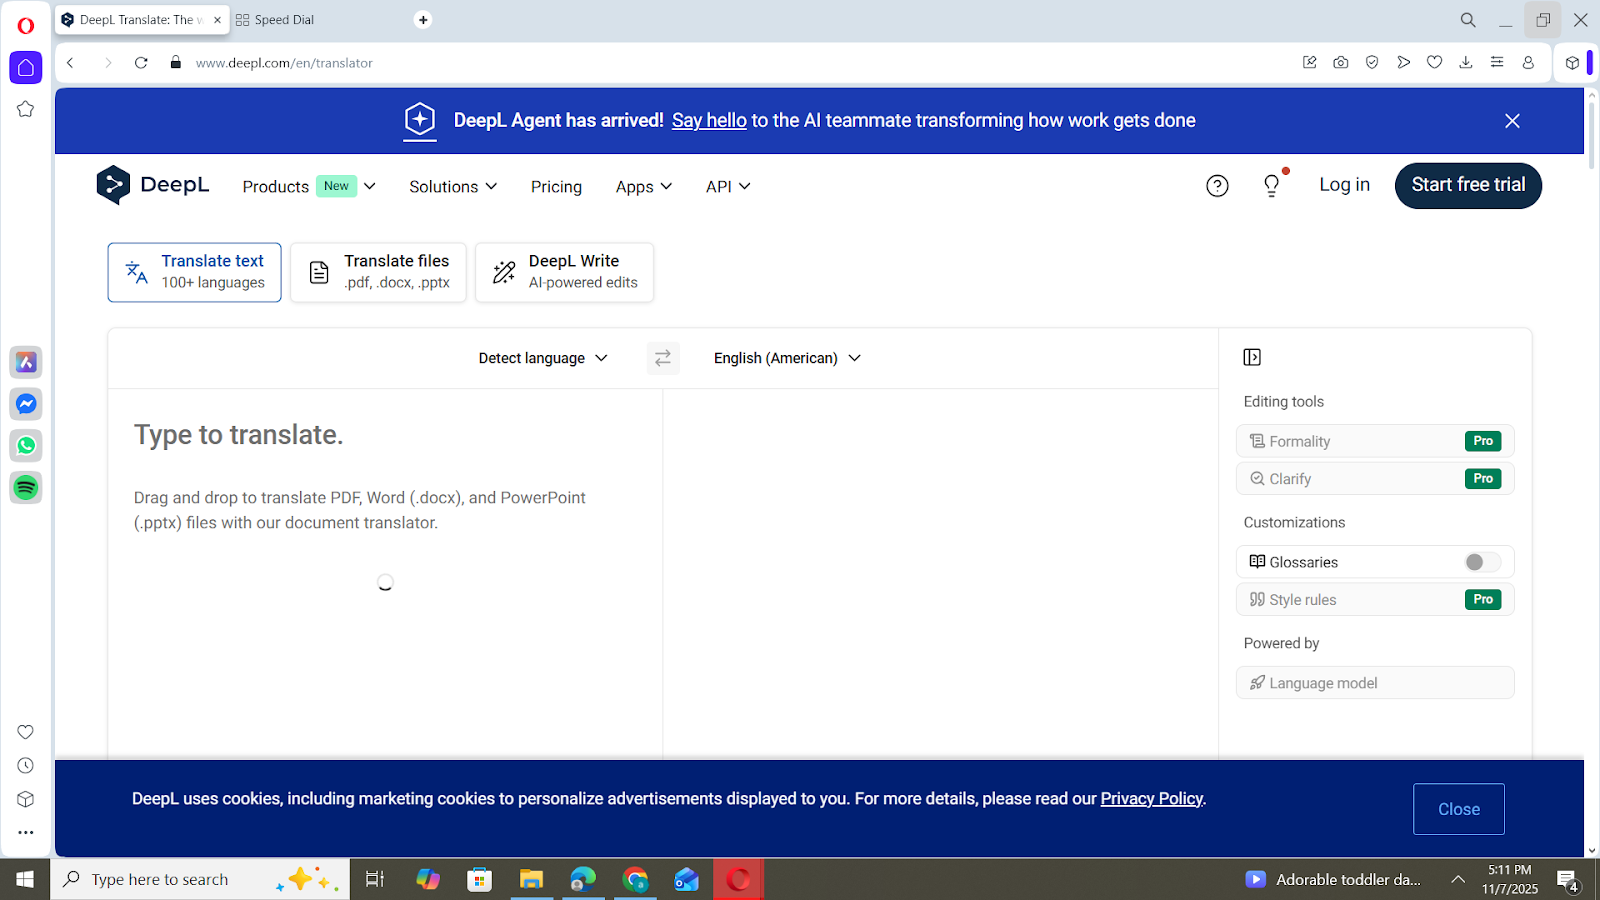Expand the Products menu
1600x900 pixels.
308,187
